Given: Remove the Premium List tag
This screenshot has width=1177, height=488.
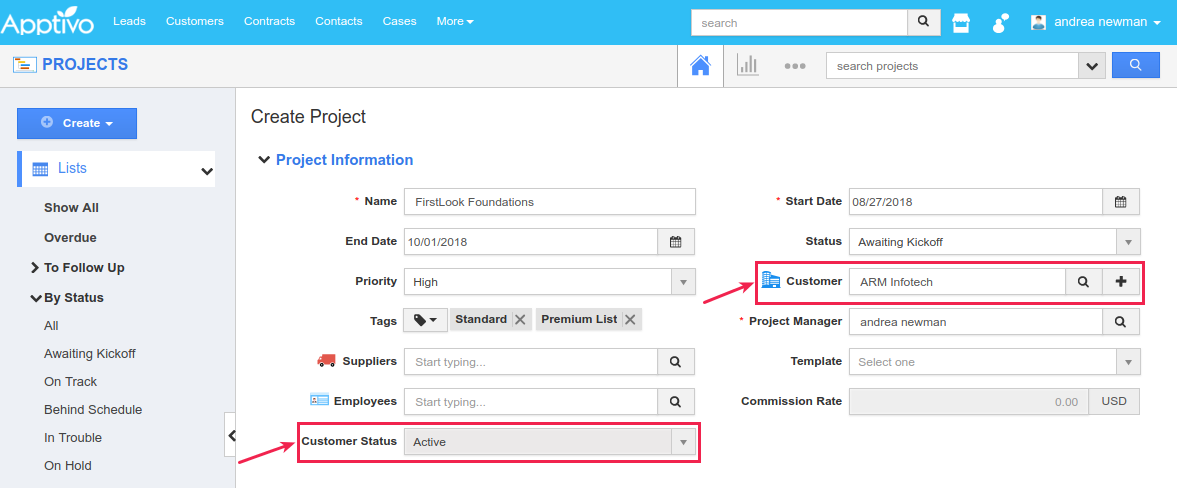Looking at the screenshot, I should (630, 320).
